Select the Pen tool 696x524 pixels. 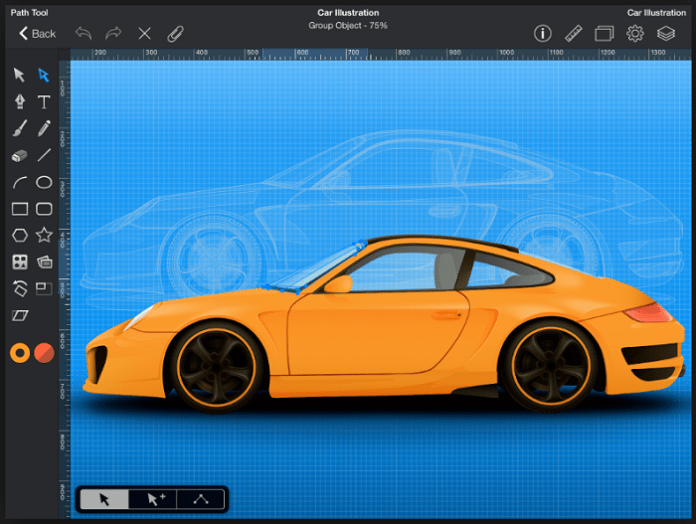(19, 102)
